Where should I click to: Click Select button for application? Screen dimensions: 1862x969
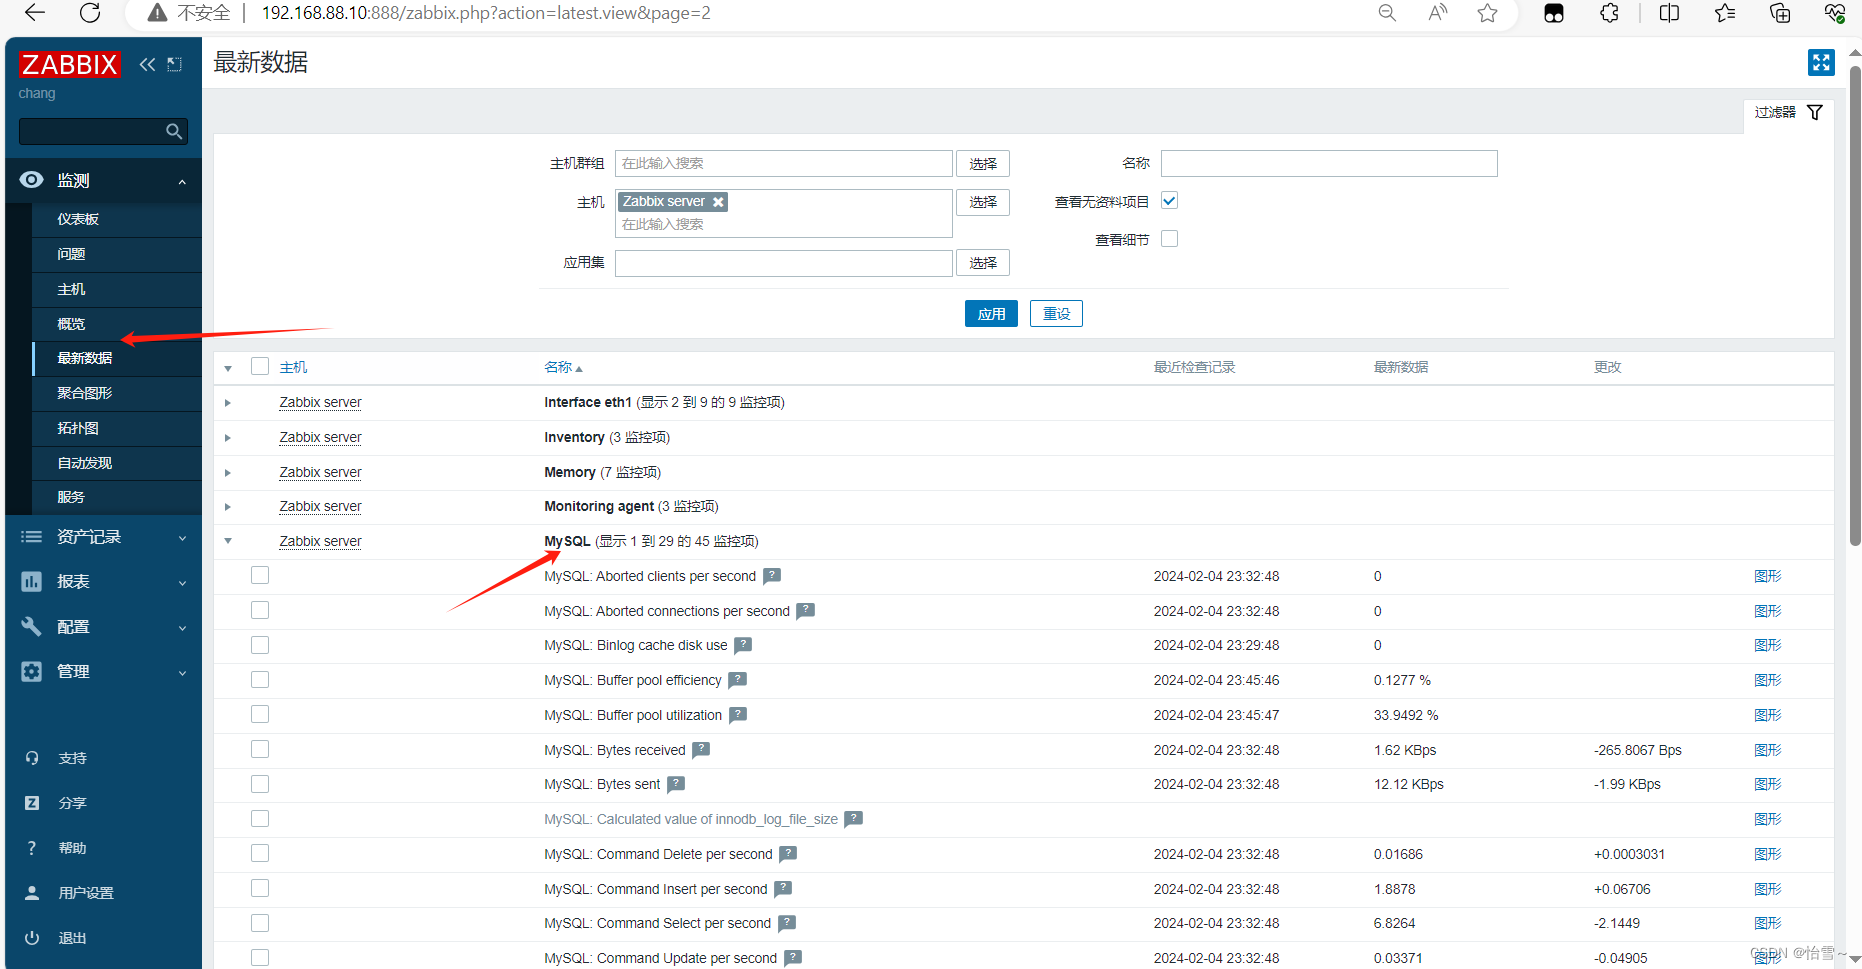(x=983, y=263)
